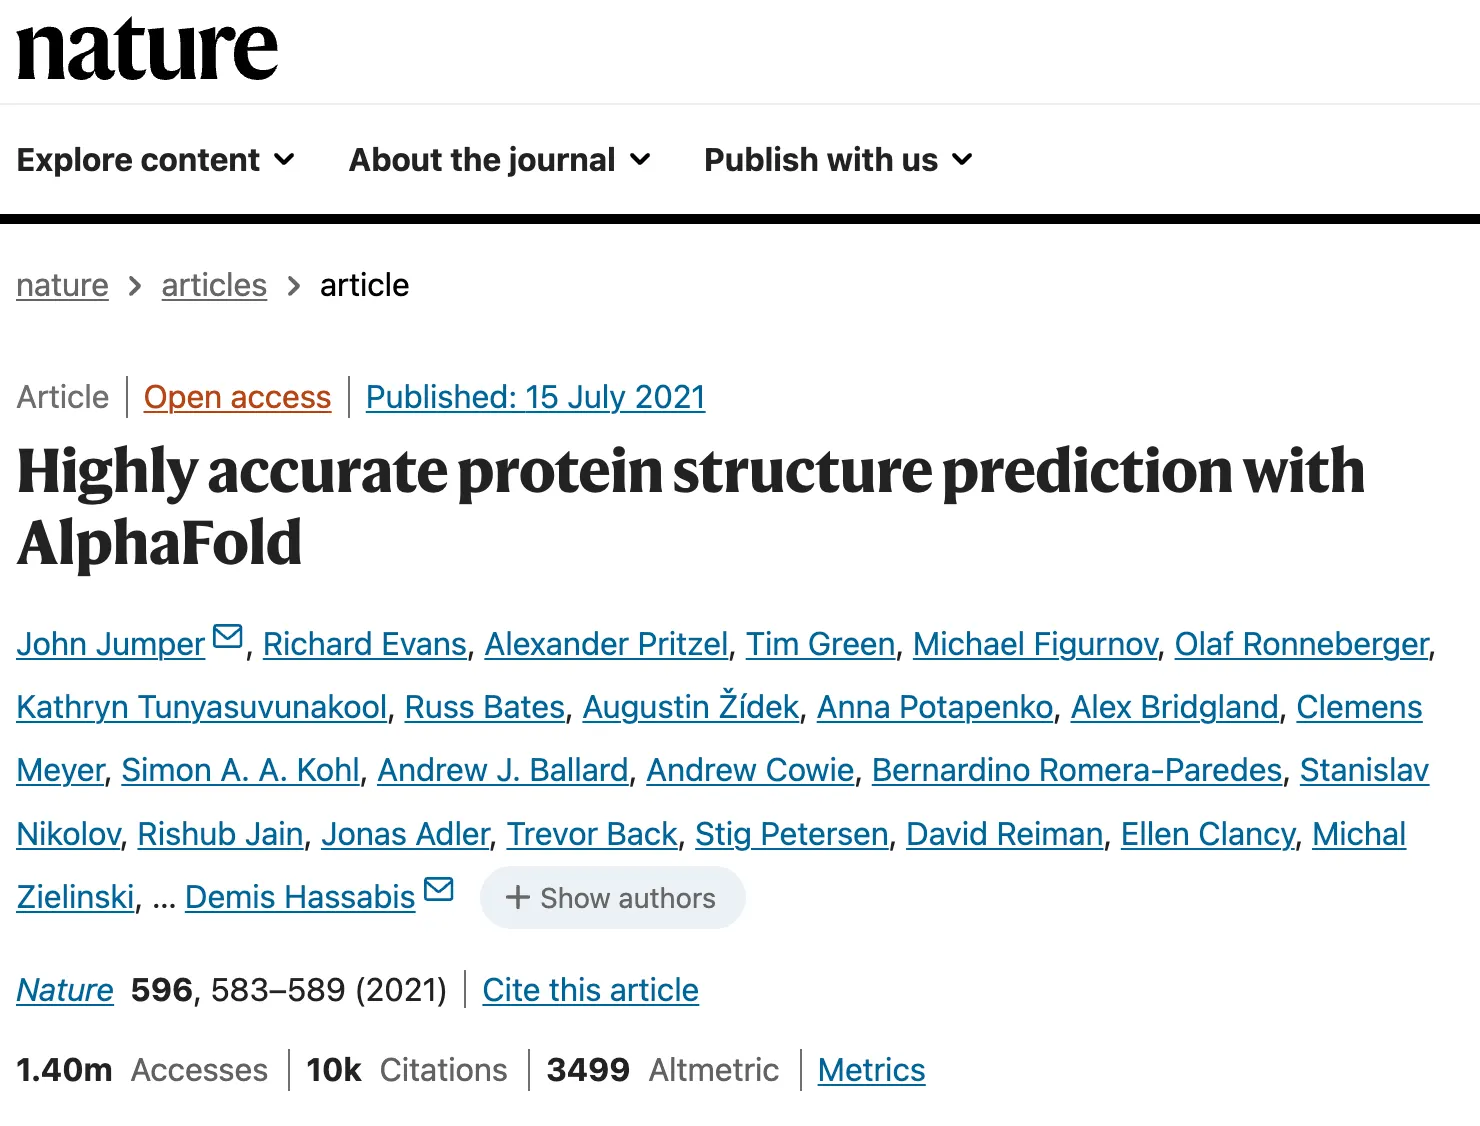
Task: Show the full authors list
Action: (612, 898)
